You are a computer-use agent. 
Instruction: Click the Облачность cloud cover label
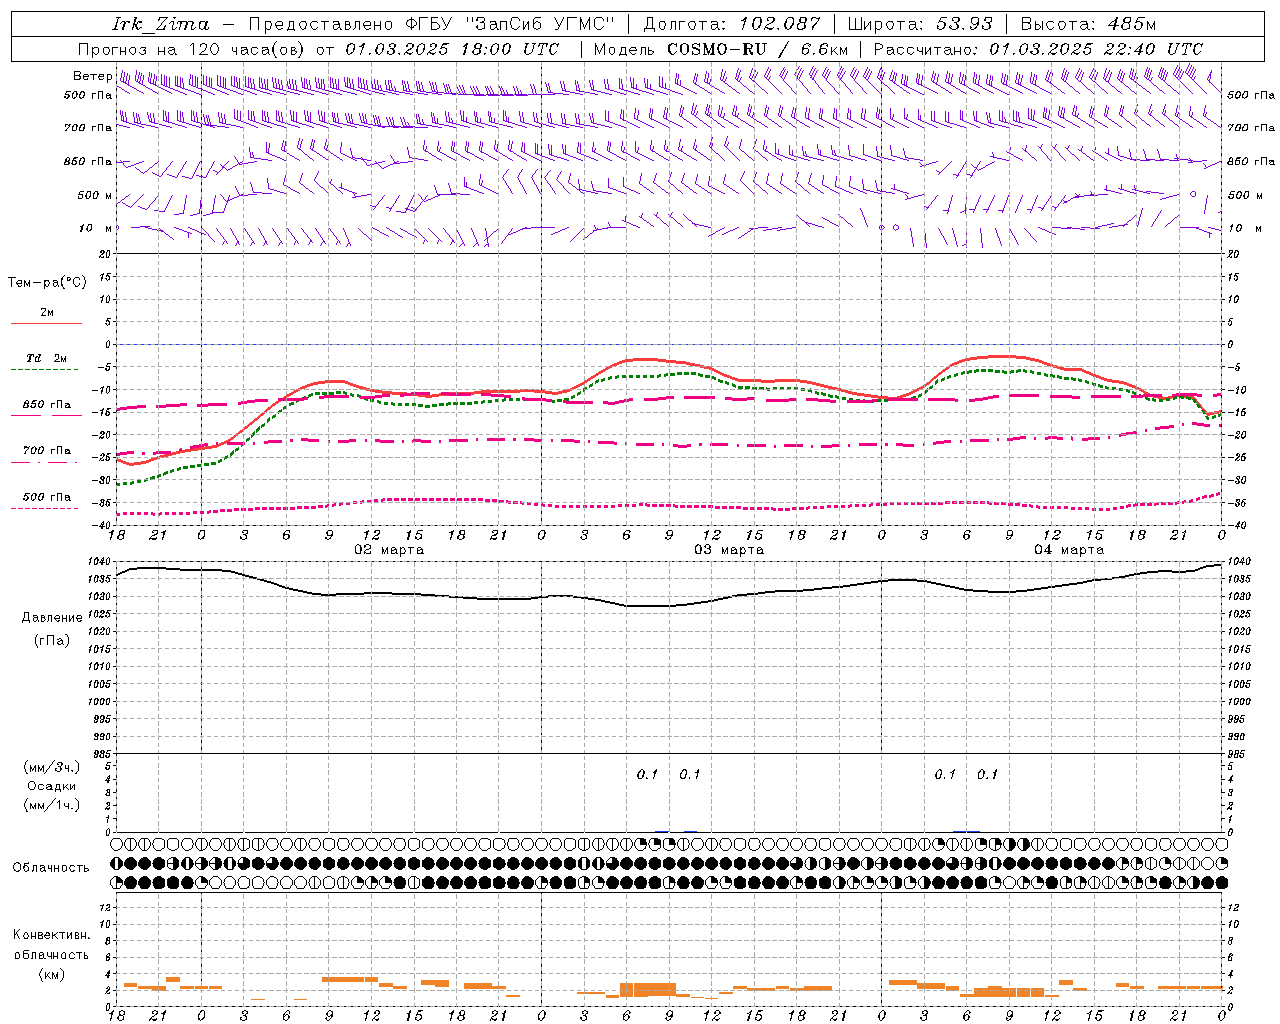coord(51,867)
